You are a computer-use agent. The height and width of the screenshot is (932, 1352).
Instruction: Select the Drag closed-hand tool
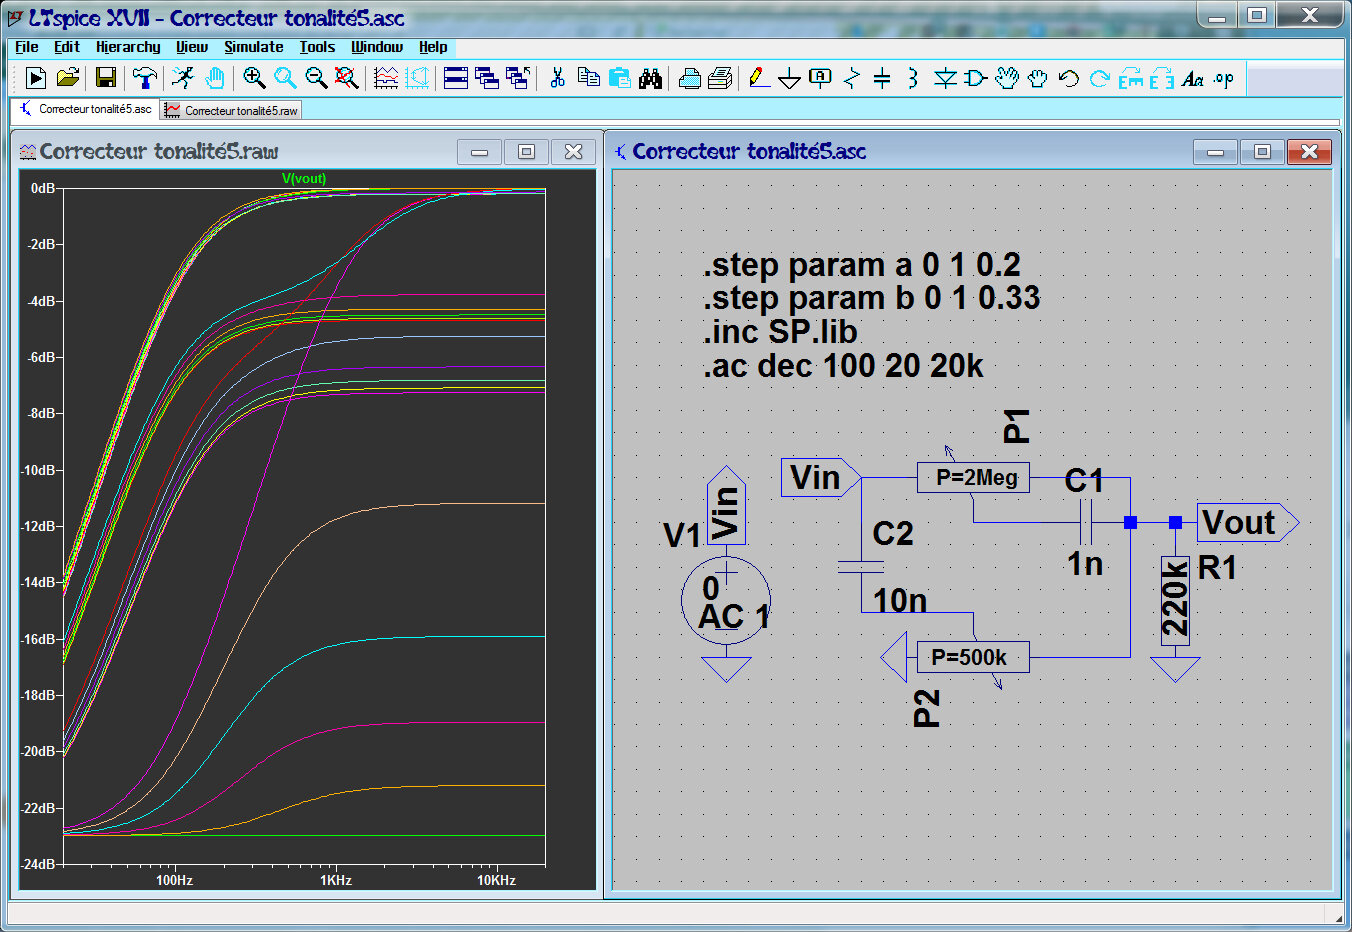(x=1038, y=78)
